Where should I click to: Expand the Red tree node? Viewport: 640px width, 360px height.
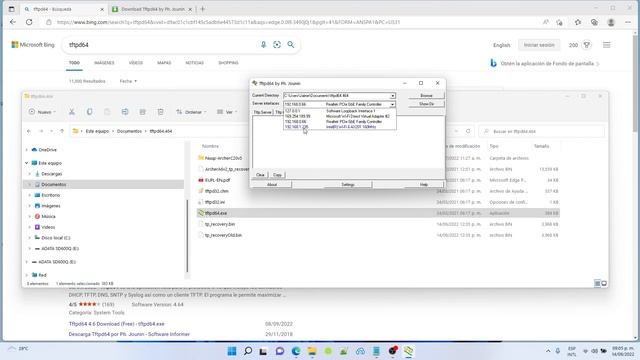coord(27,275)
